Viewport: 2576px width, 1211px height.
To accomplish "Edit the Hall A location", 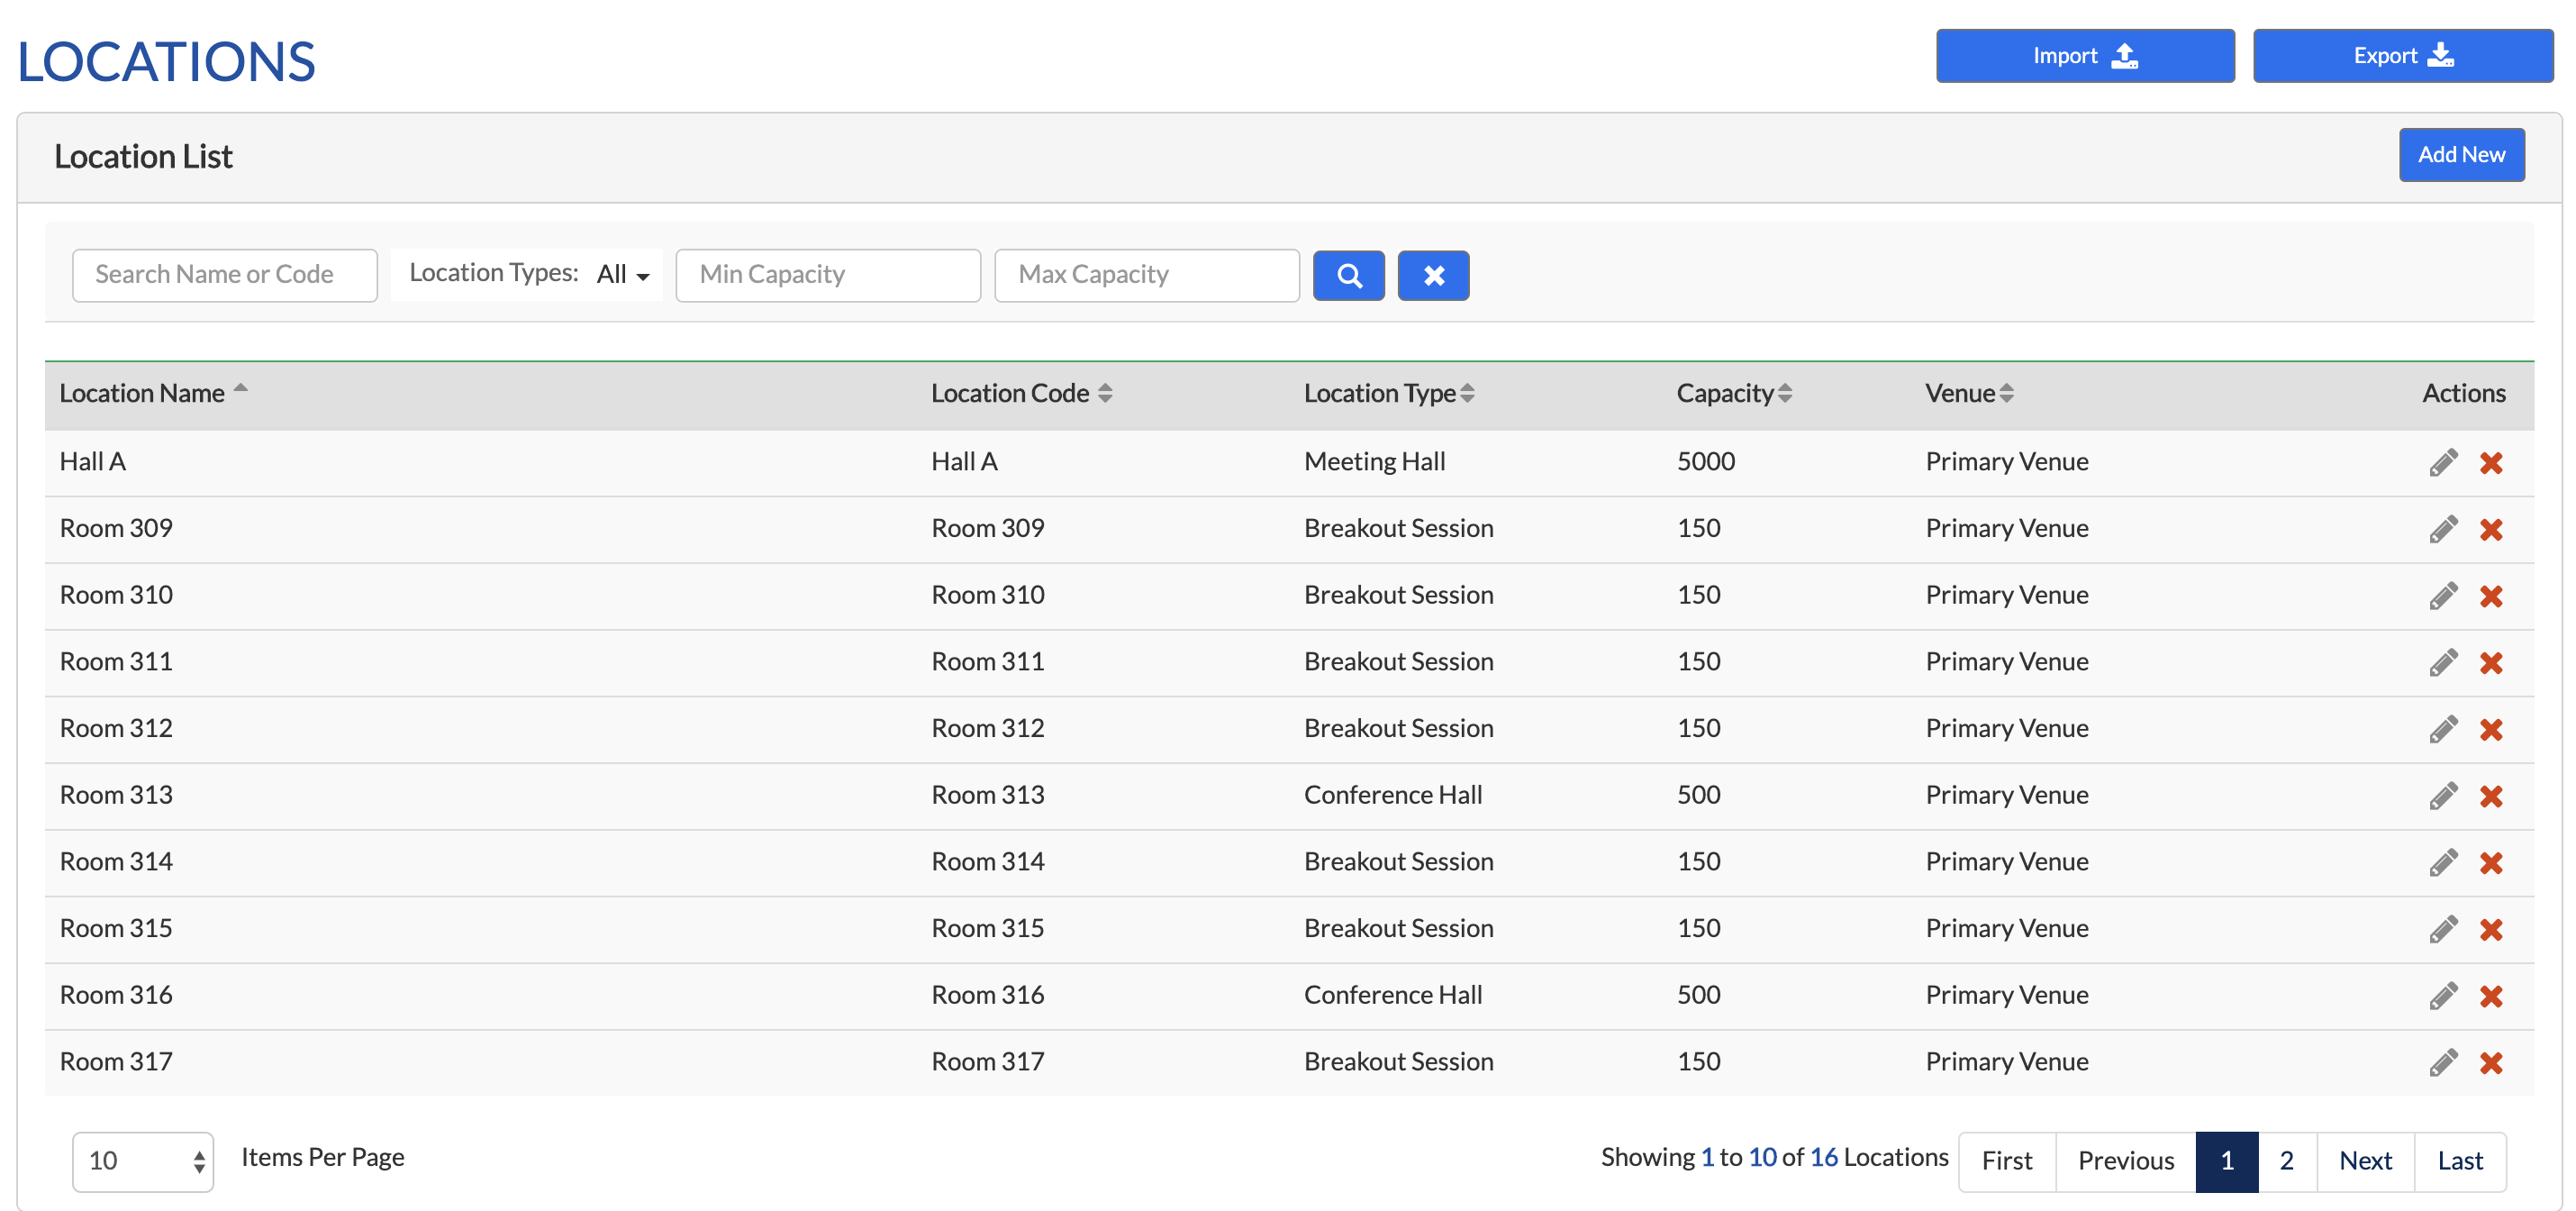I will 2443,462.
